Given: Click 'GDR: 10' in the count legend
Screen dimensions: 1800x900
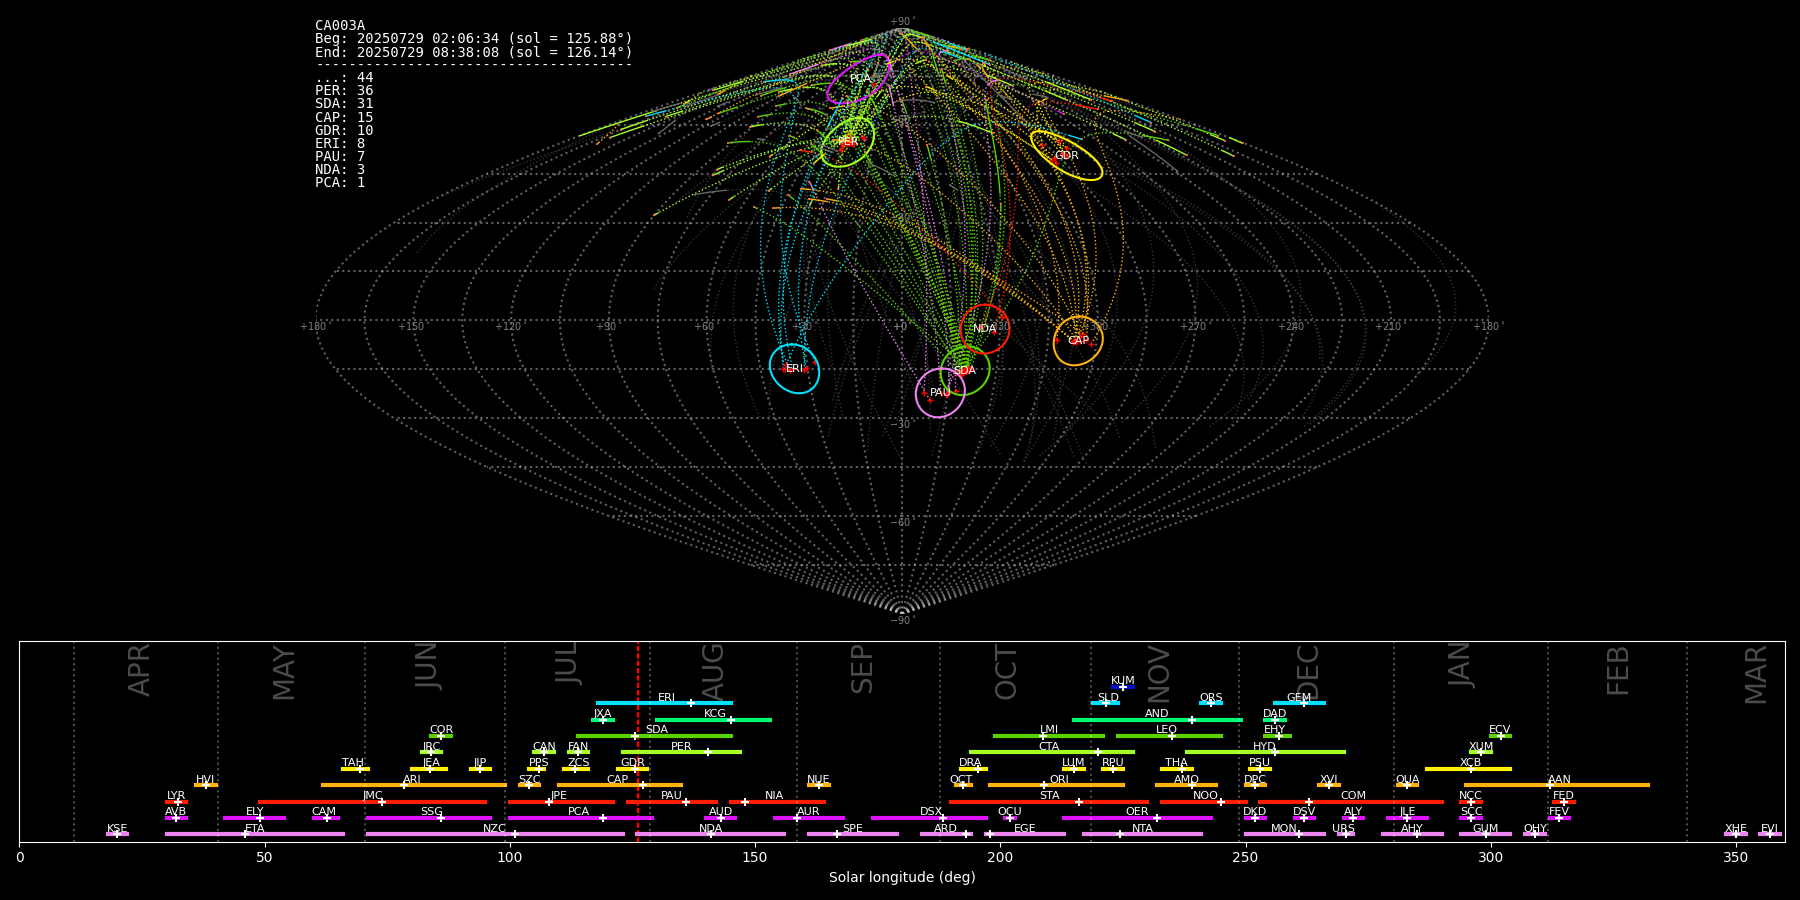Looking at the screenshot, I should pos(344,131).
